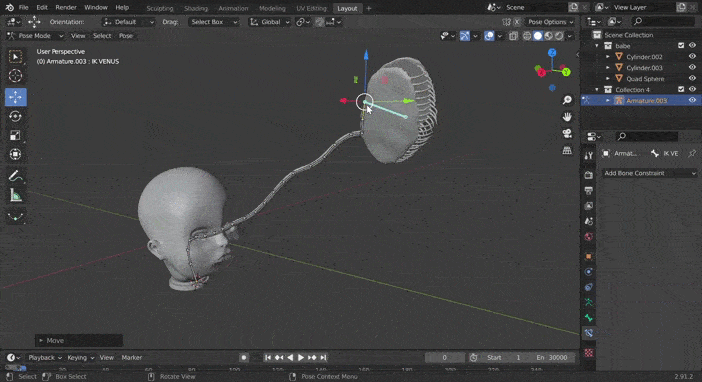Image resolution: width=702 pixels, height=382 pixels.
Task: Open the Pose Mode dropdown
Action: point(35,36)
